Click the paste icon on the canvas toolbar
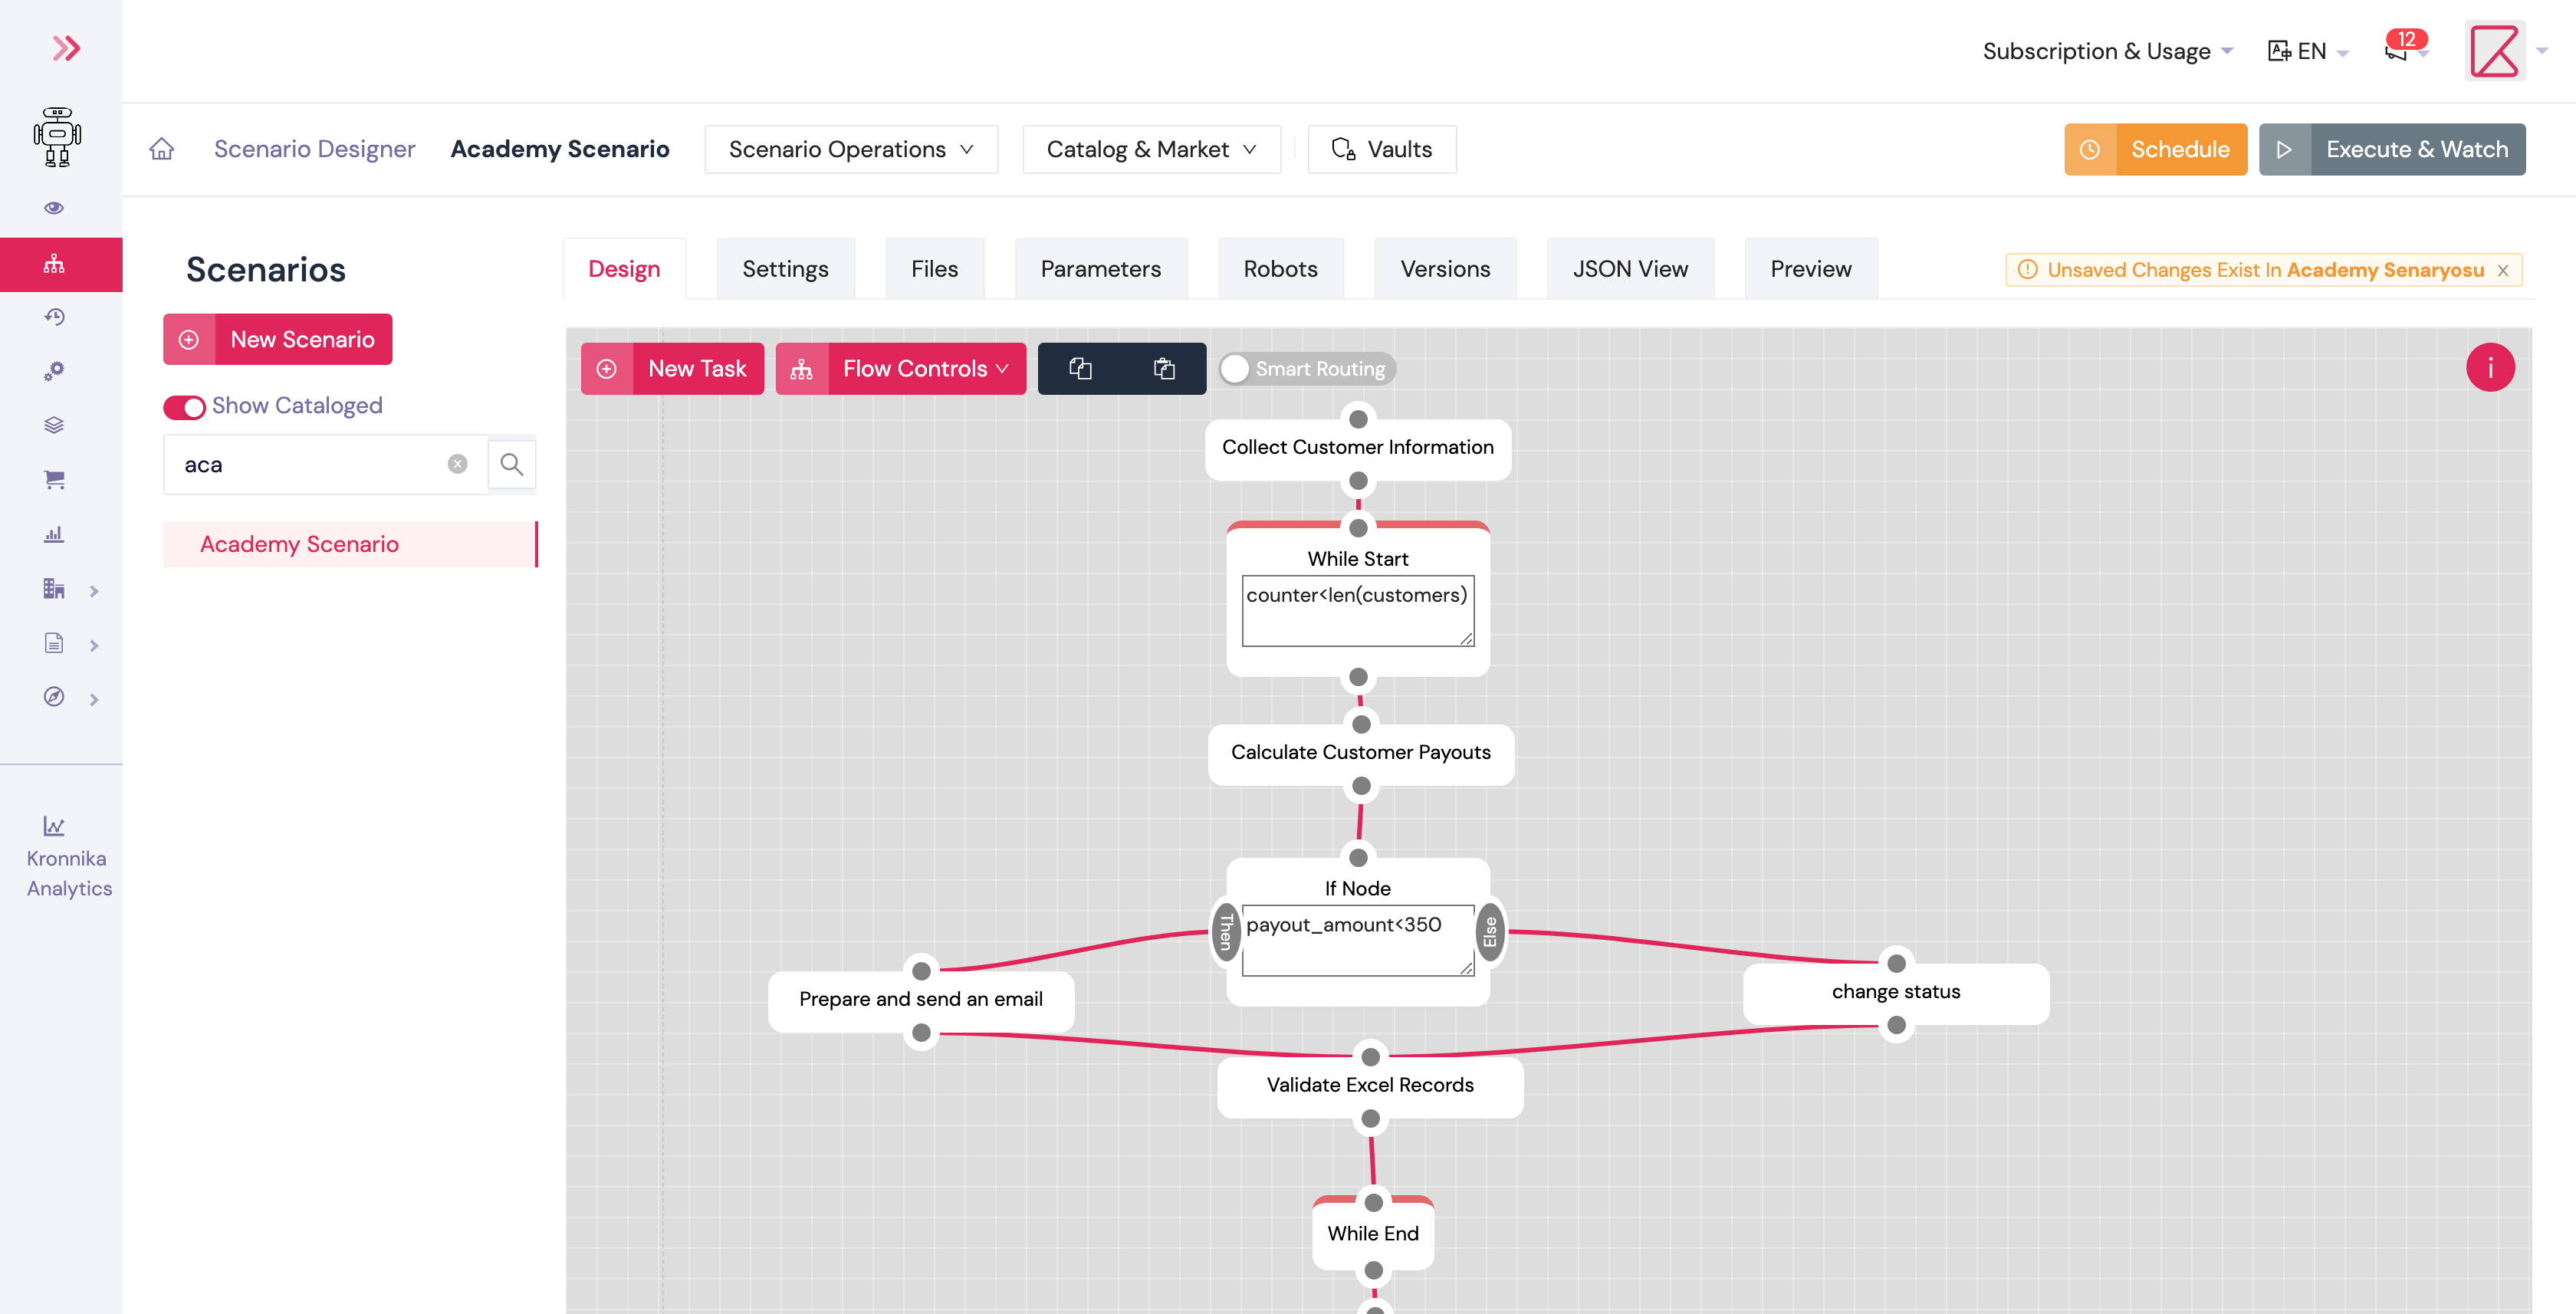The height and width of the screenshot is (1314, 2576). 1164,368
